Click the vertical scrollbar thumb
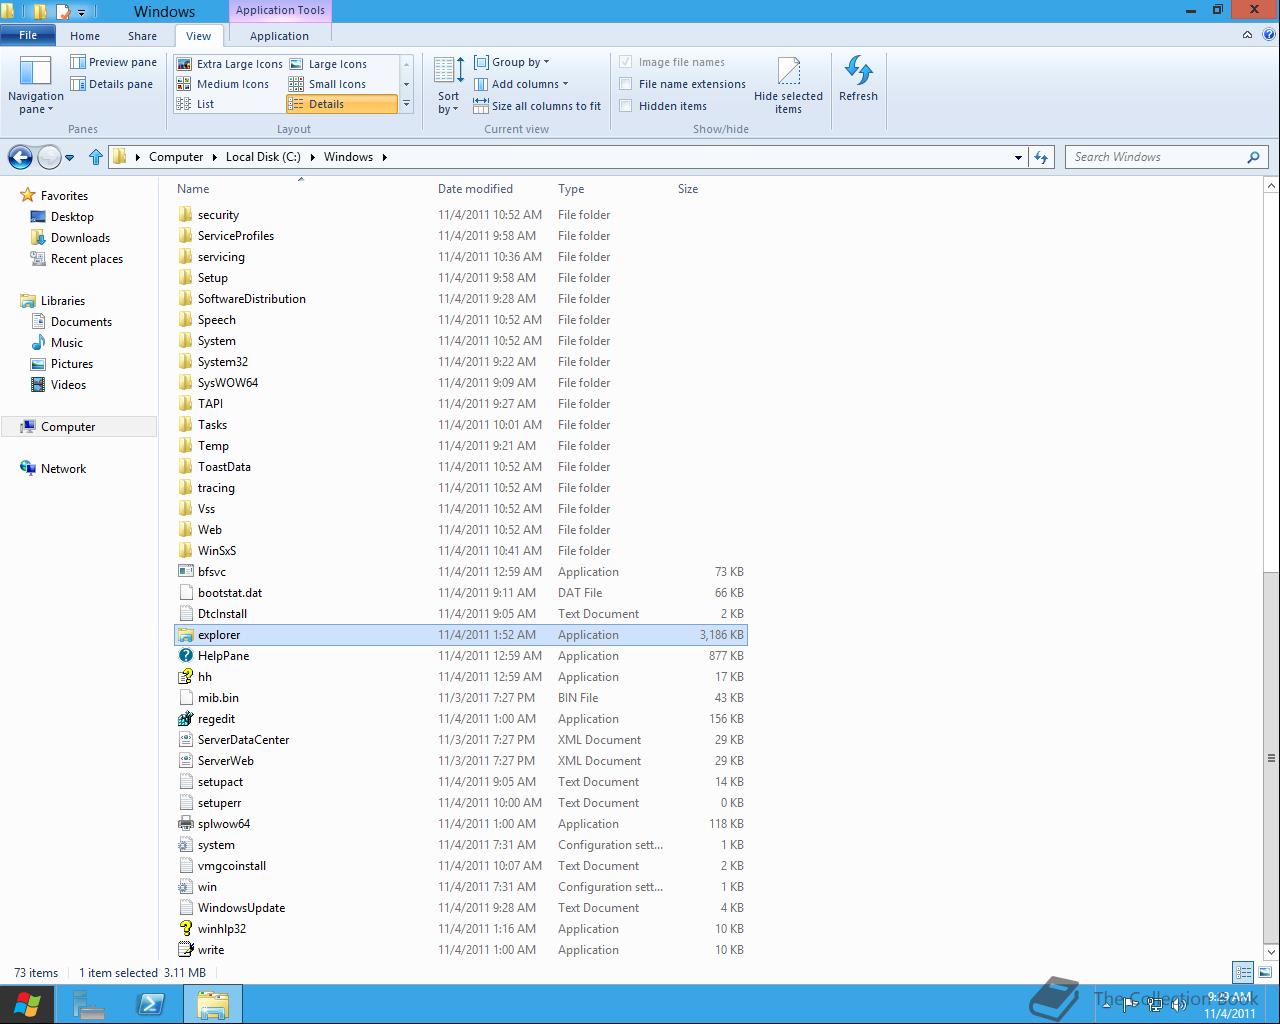This screenshot has height=1024, width=1280. [x=1272, y=760]
